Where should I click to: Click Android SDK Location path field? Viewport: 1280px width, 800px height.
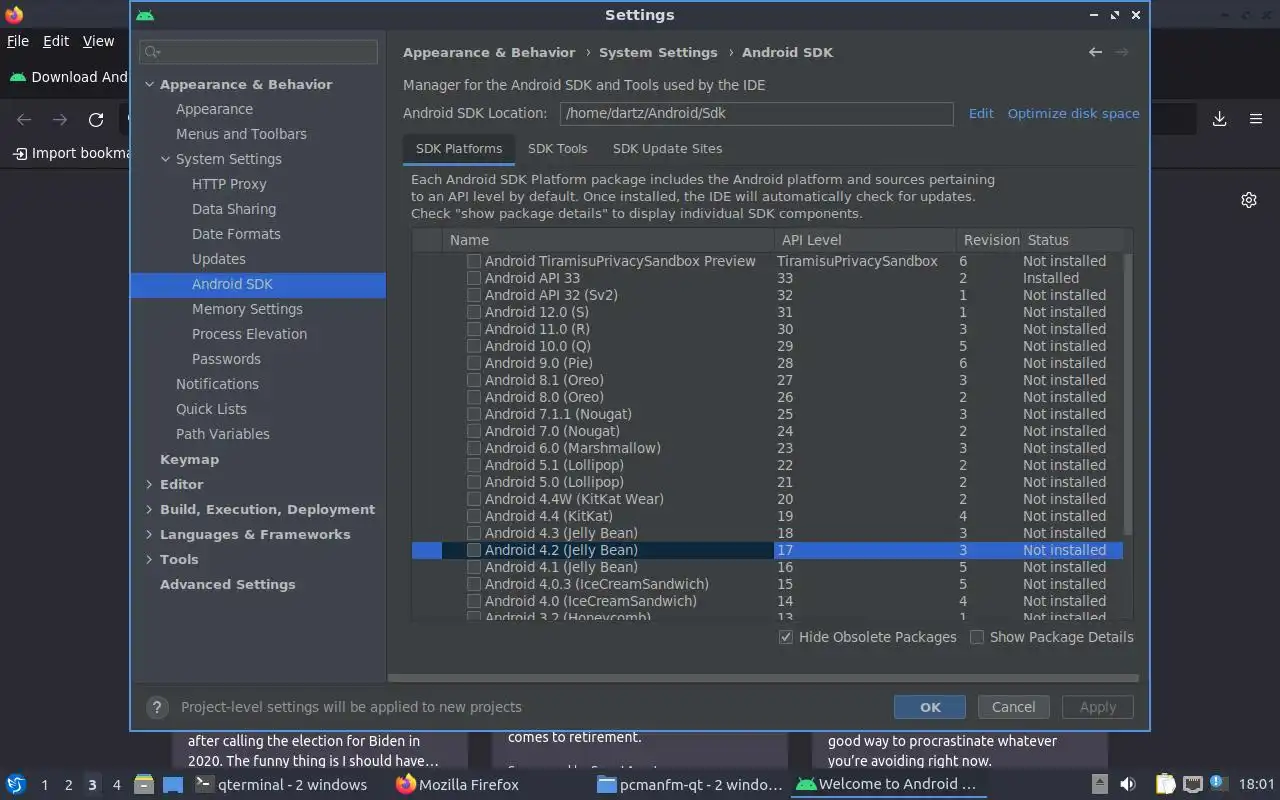point(756,113)
